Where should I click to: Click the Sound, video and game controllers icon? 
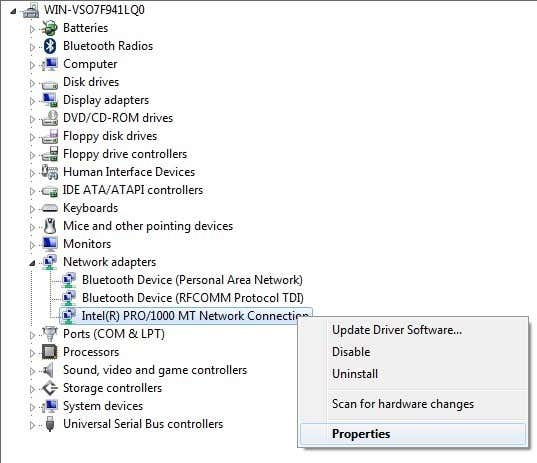point(49,370)
